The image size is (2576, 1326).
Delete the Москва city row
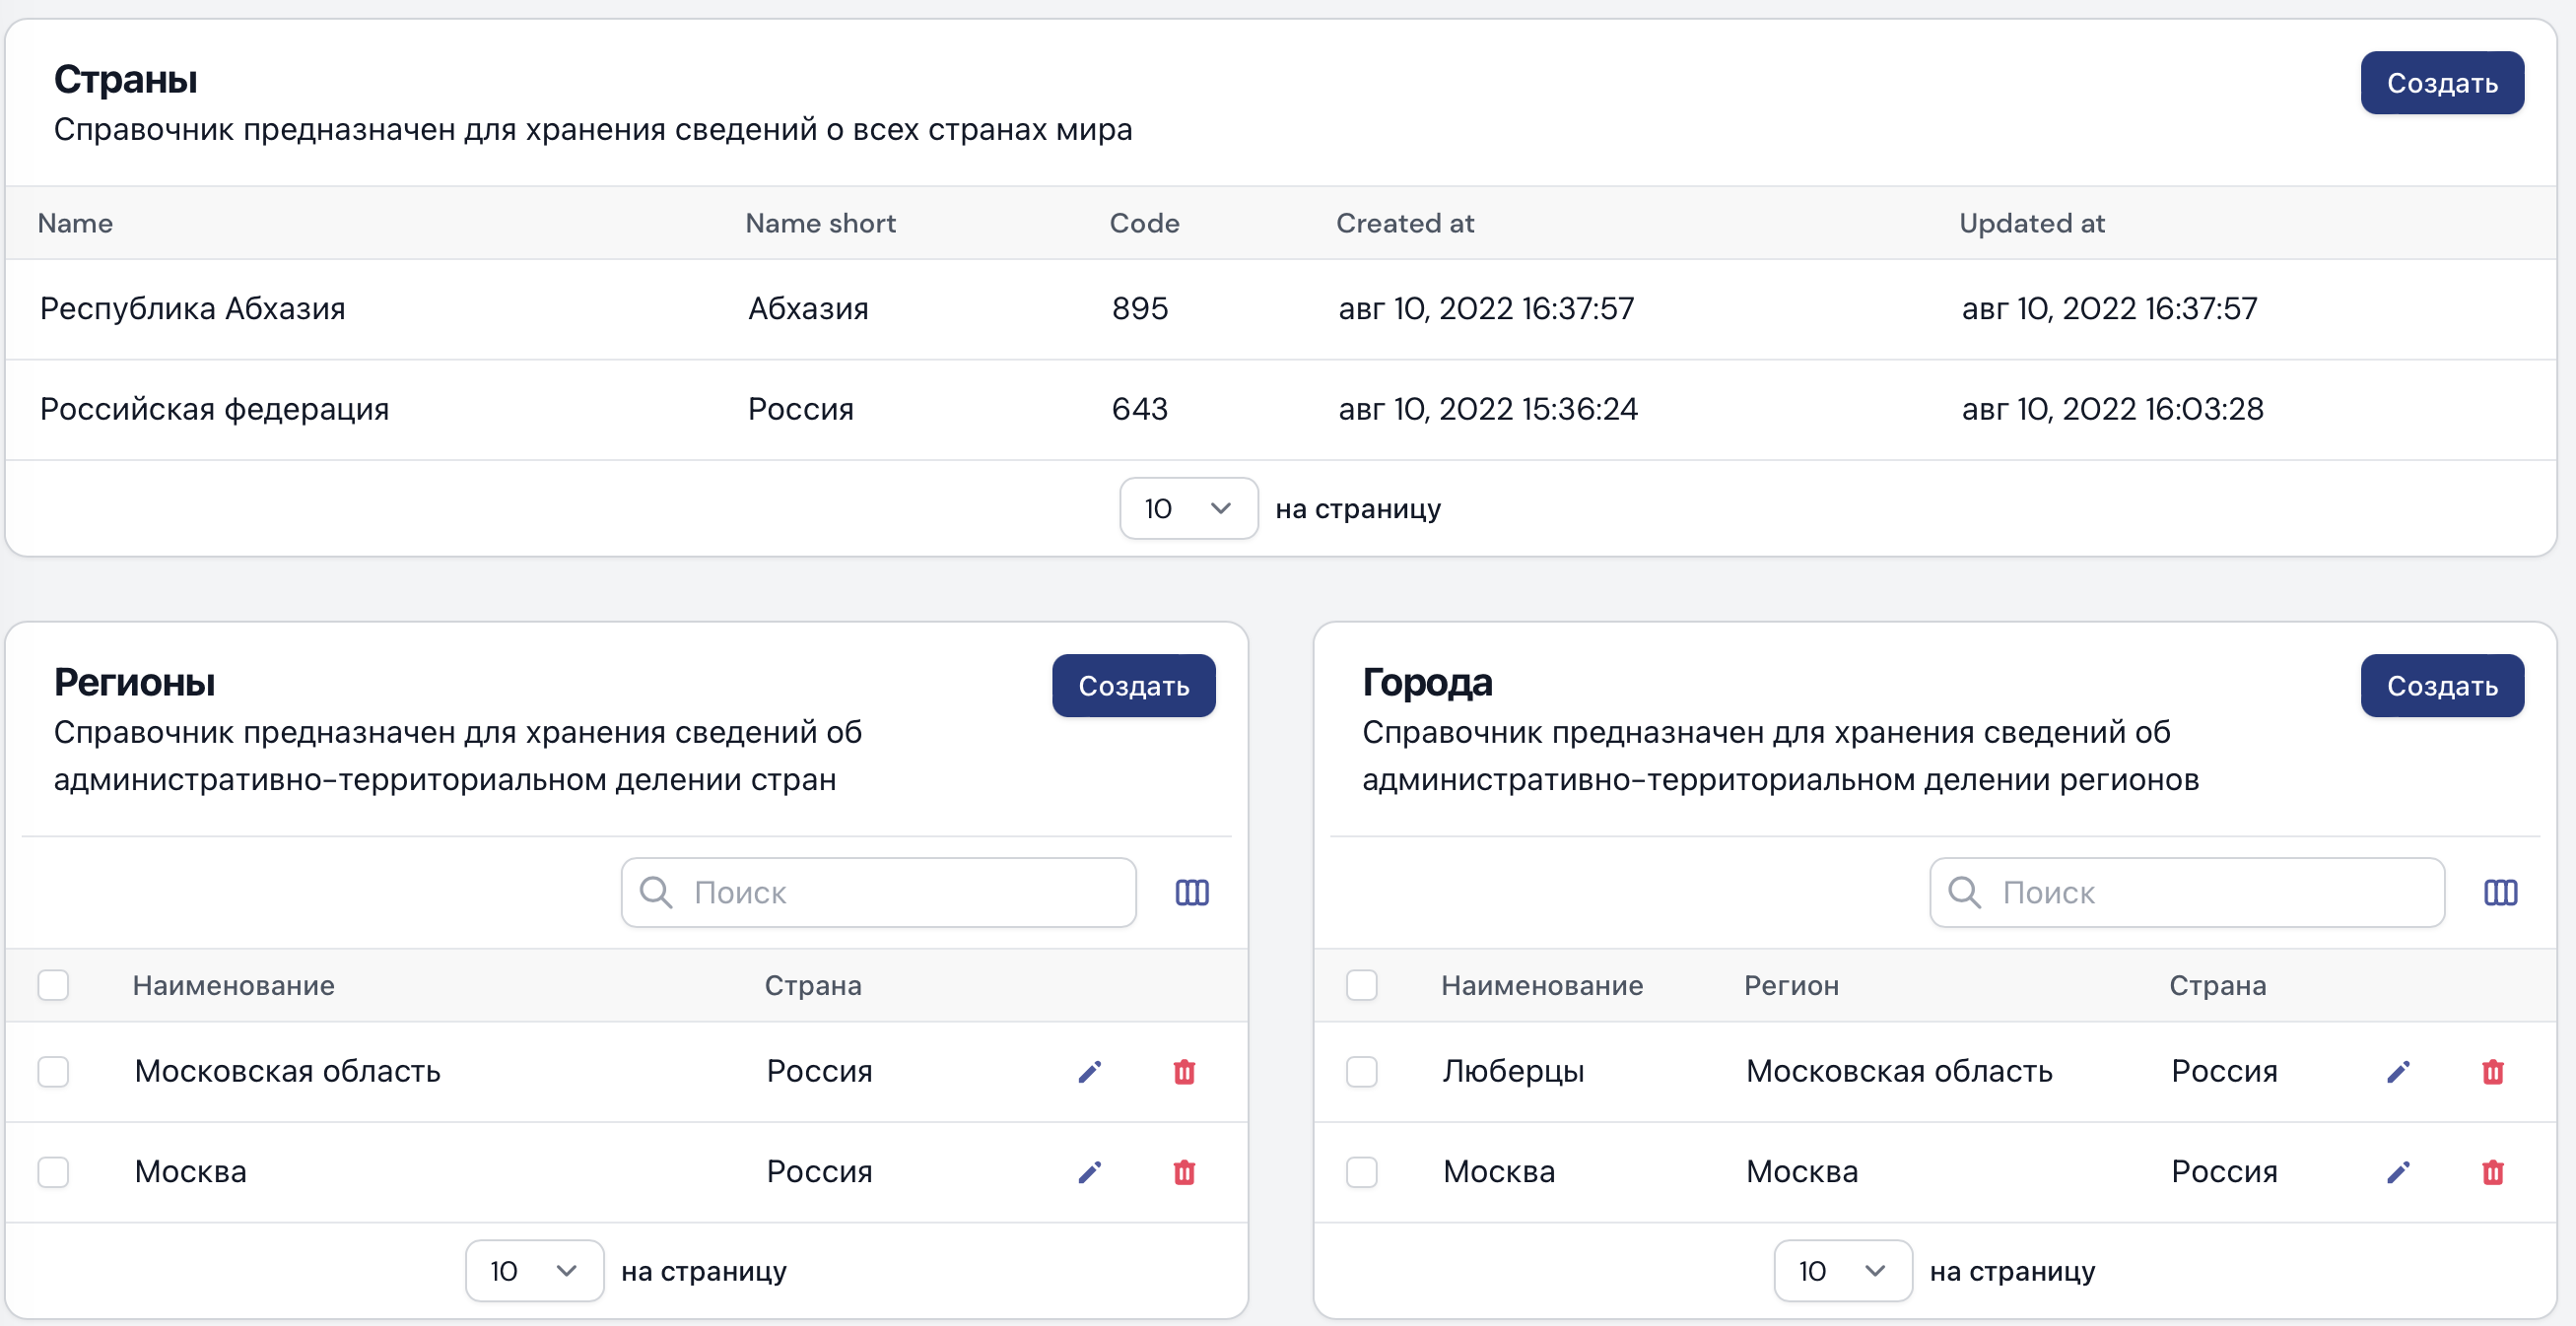click(x=2492, y=1172)
